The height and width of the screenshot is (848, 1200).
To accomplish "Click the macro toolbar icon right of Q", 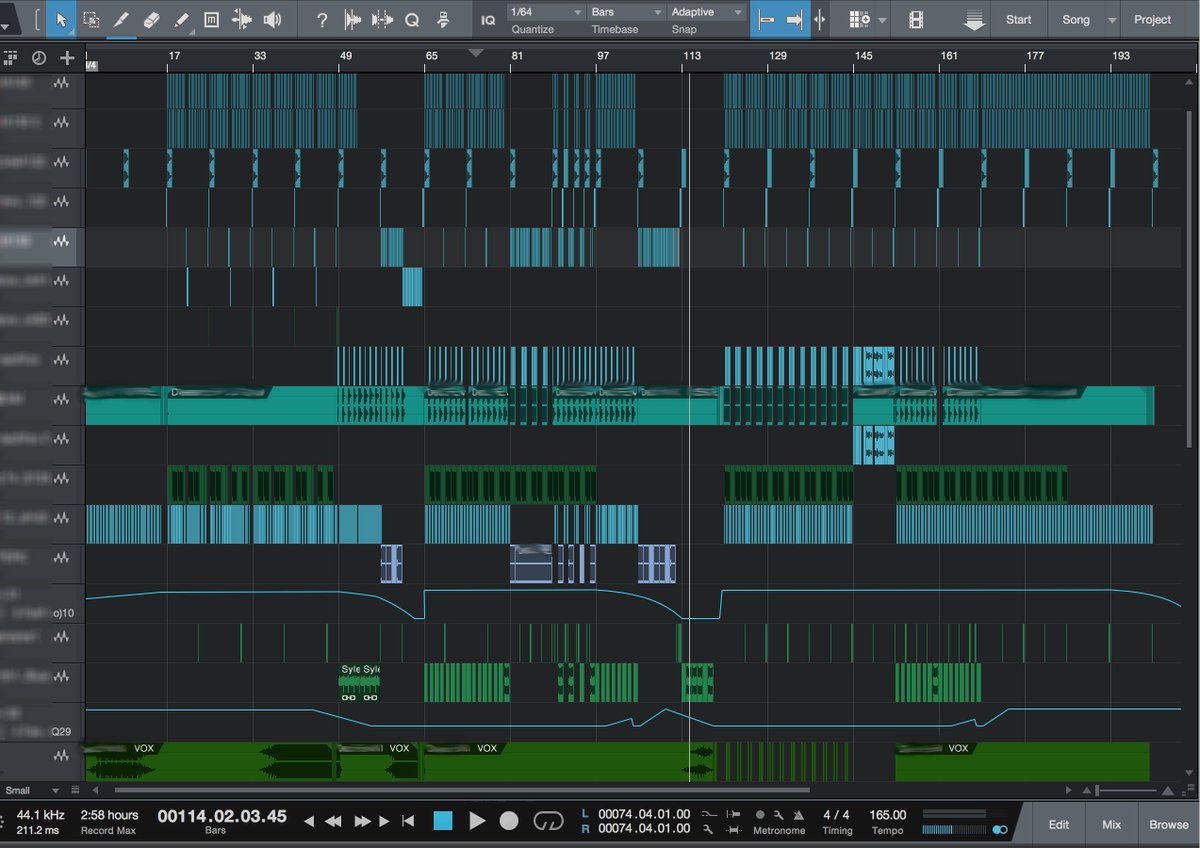I will [442, 19].
